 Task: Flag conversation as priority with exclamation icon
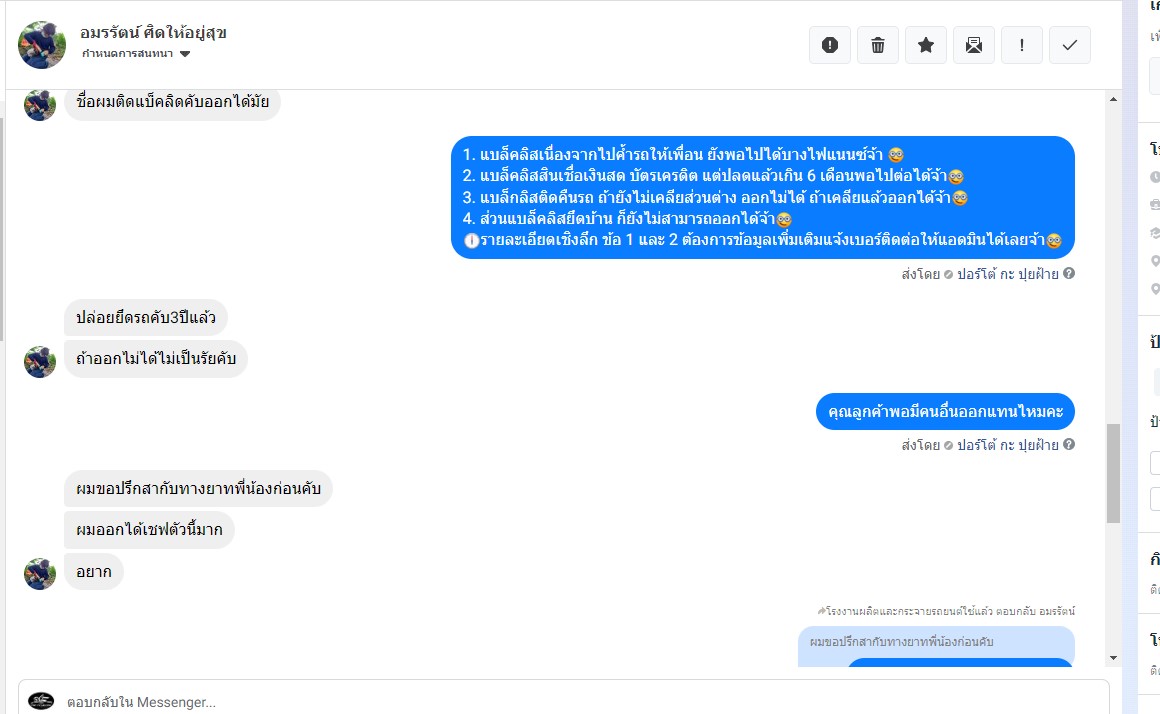tap(1022, 45)
